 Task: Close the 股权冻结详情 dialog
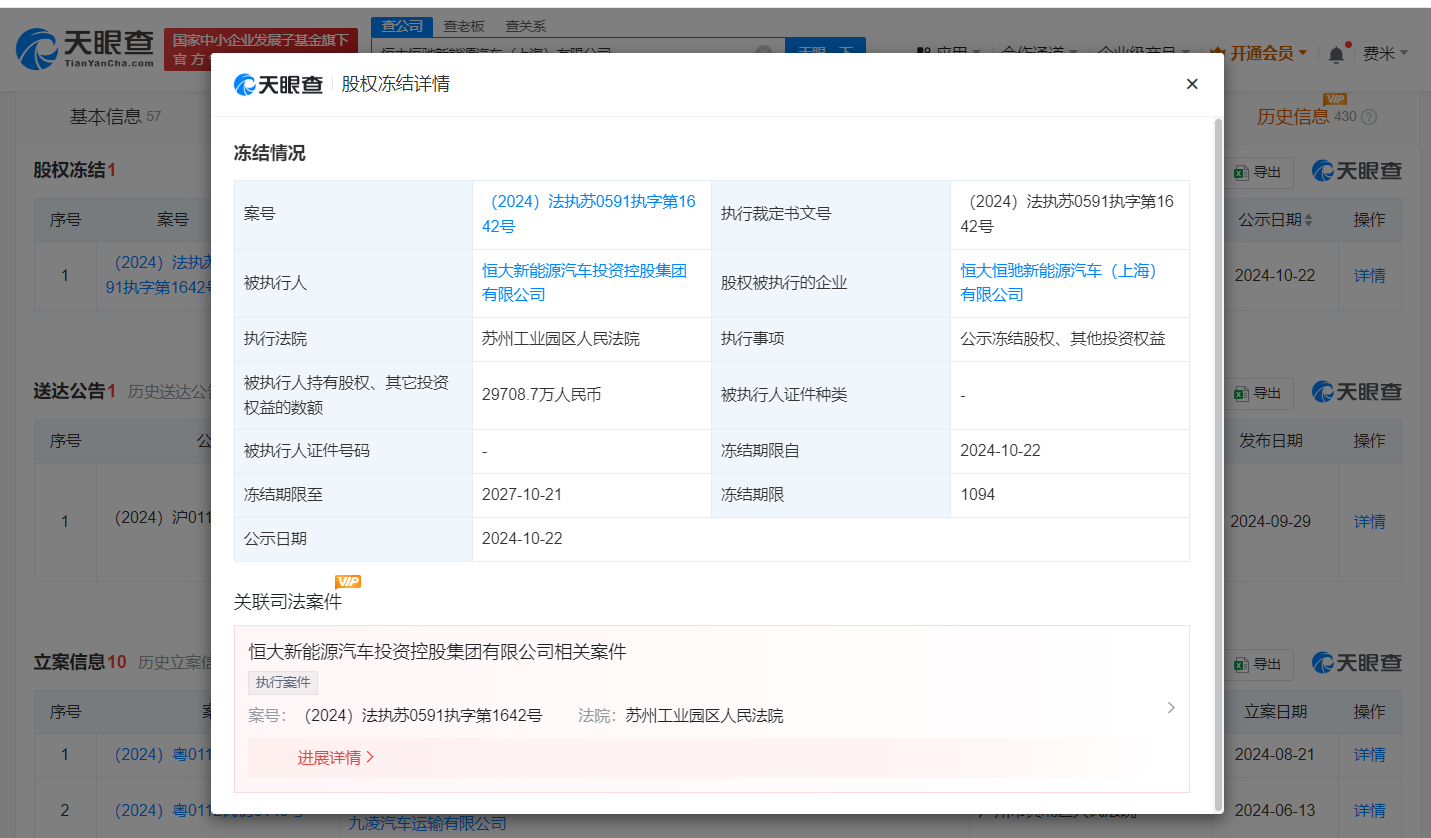1191,84
